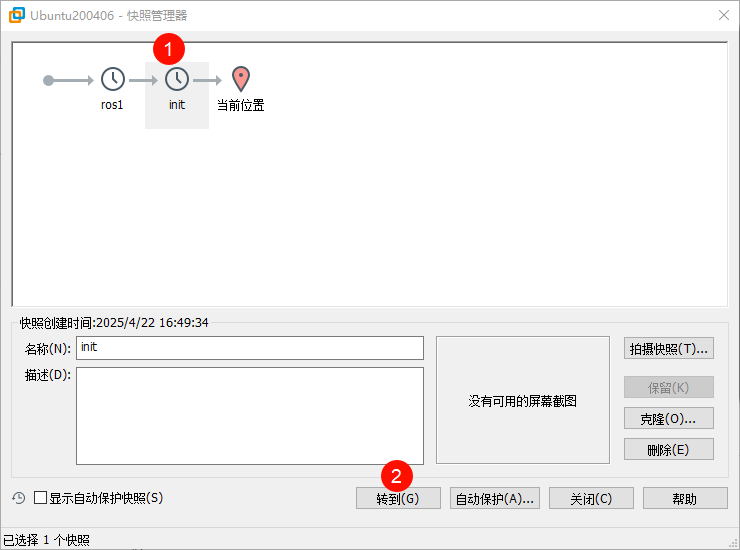Click the 描述(D): label

click(48, 375)
